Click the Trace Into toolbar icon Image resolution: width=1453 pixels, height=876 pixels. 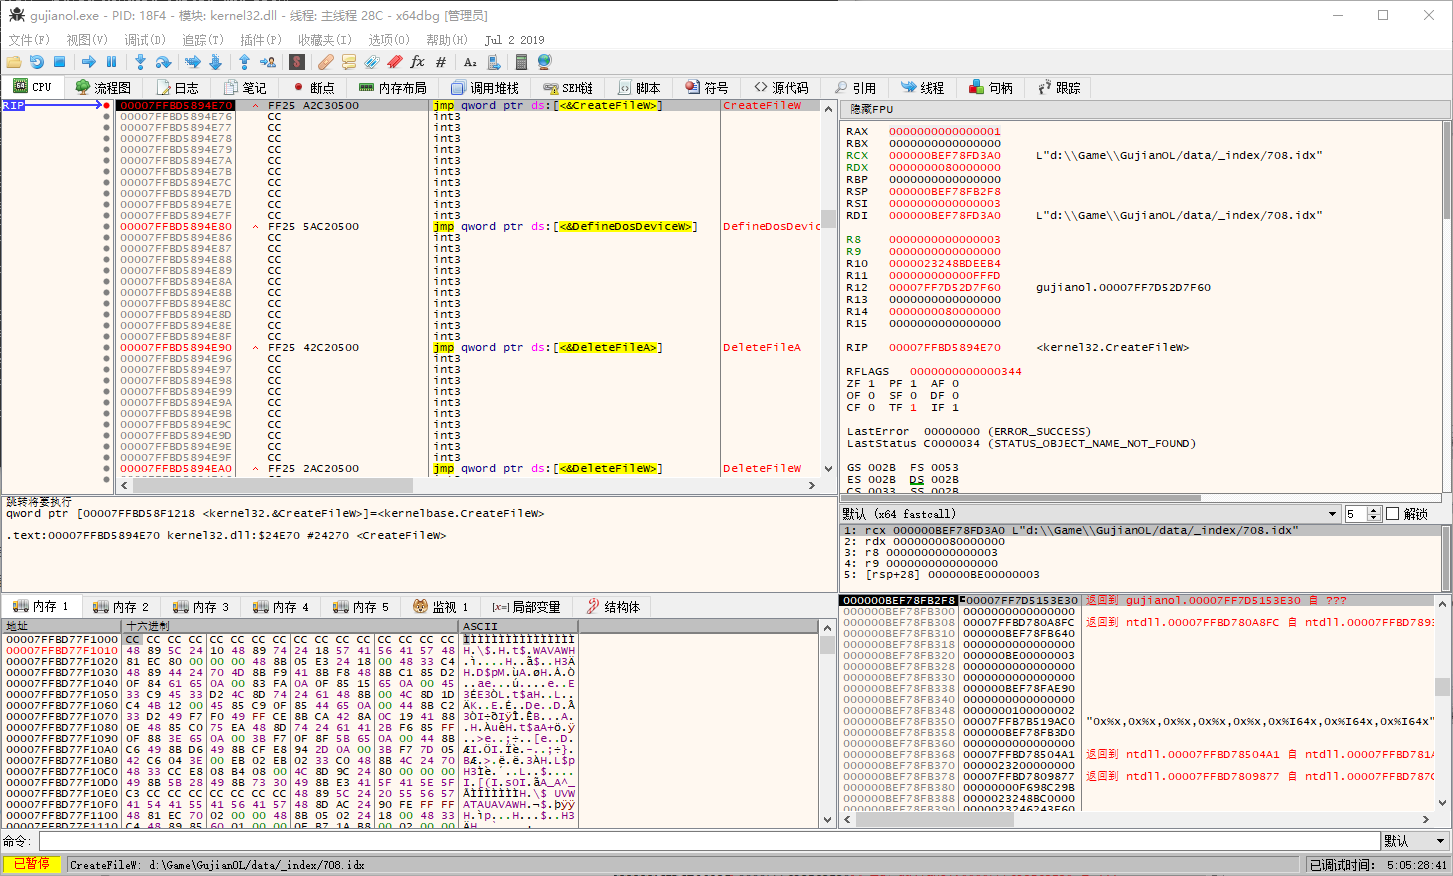click(193, 62)
